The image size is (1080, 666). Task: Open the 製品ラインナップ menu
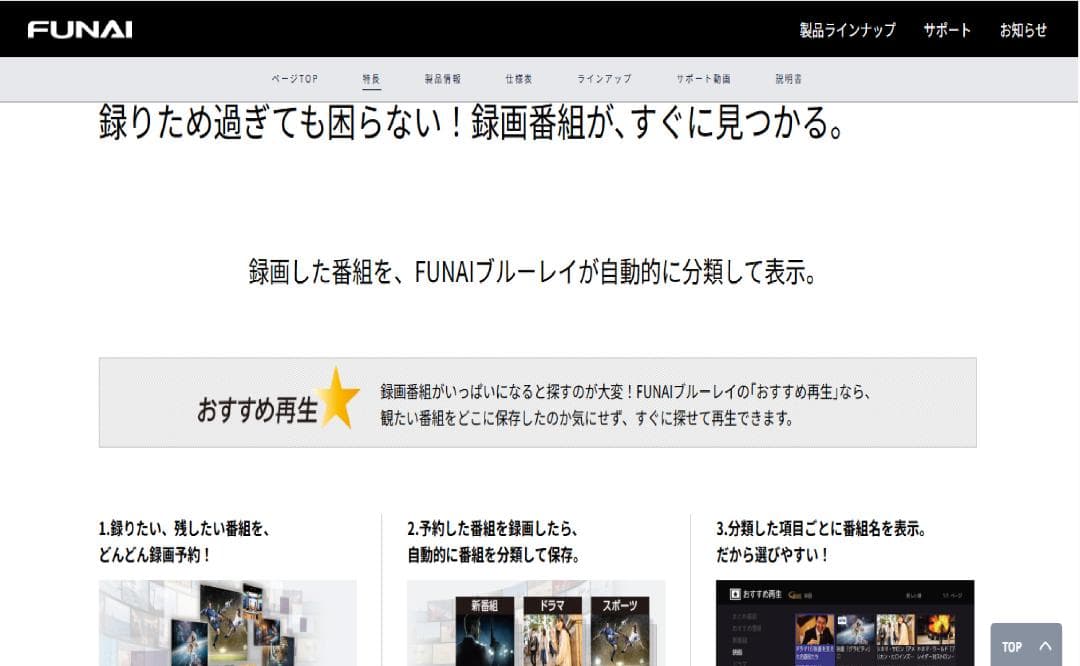846,30
